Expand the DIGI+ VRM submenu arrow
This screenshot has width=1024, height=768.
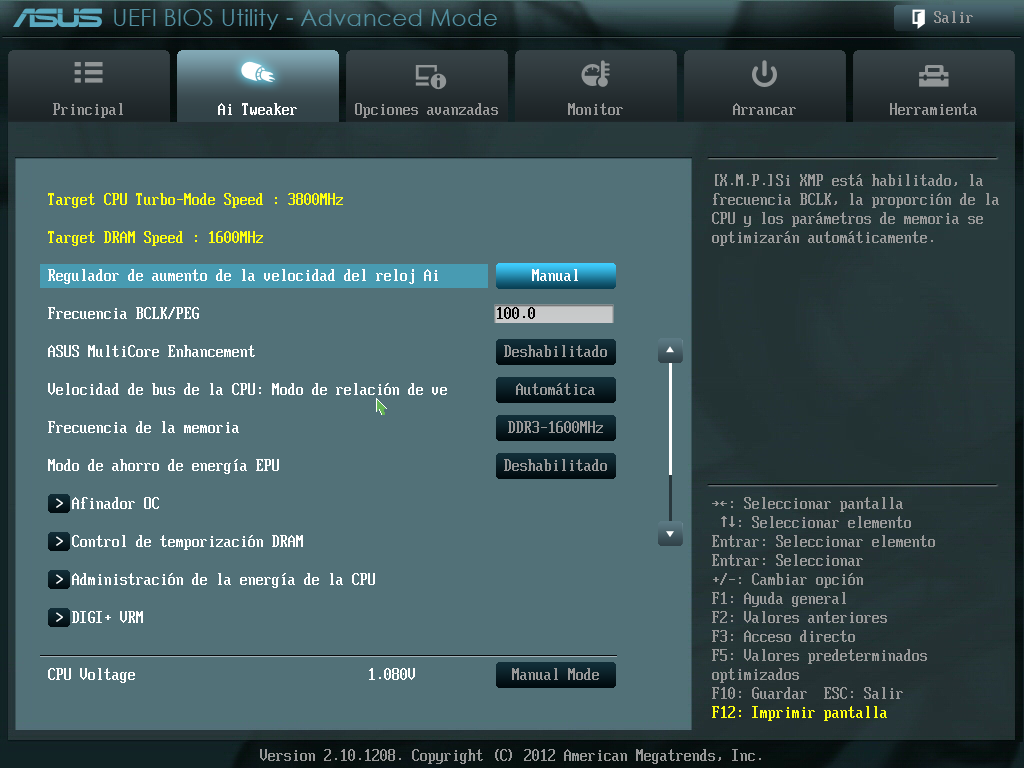pyautogui.click(x=59, y=617)
